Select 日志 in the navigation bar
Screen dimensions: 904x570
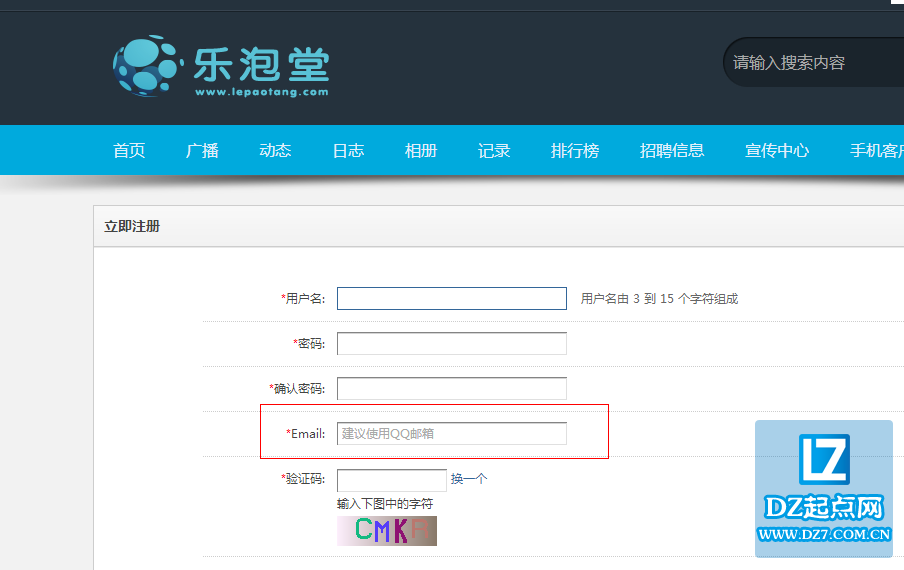348,151
